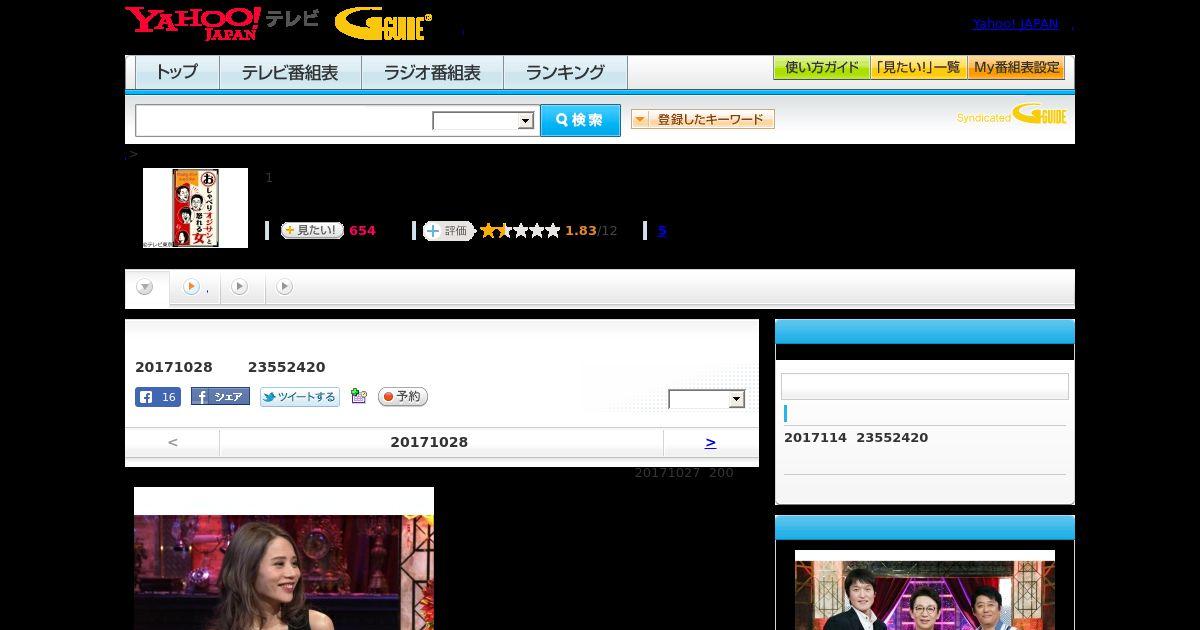Open the 使い方ガイド button
Screen dimensions: 1200x630
[821, 68]
